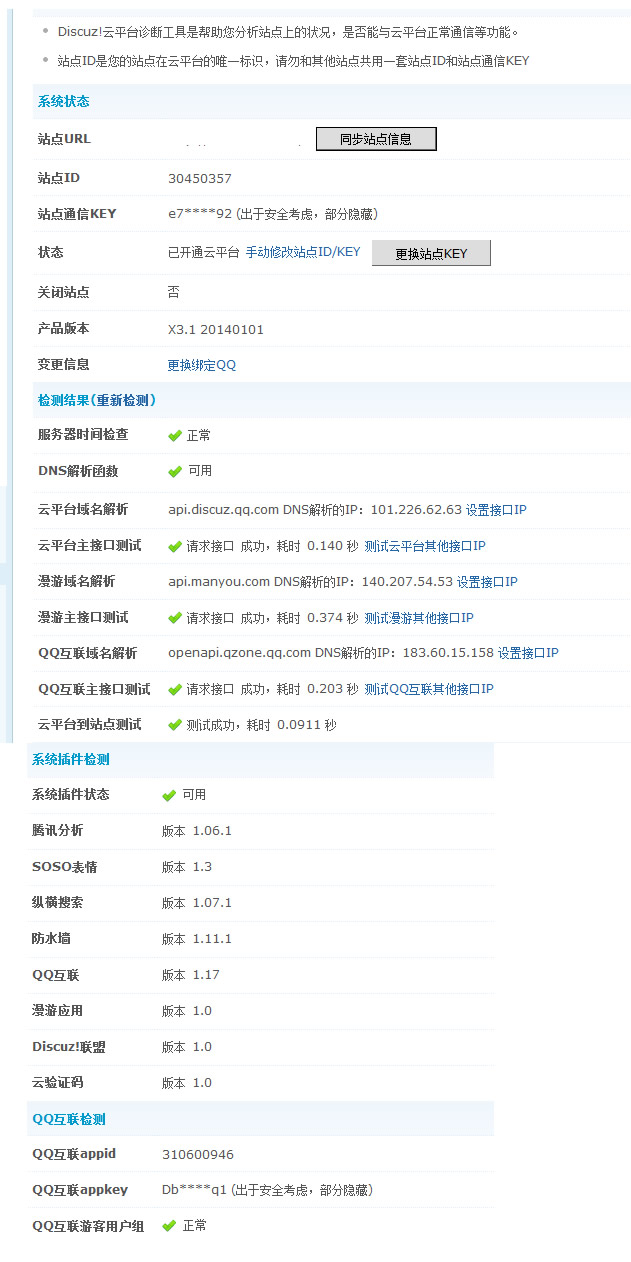The height and width of the screenshot is (1262, 631).
Task: Click the Discuz!联盟 row label
Action: click(x=68, y=1047)
